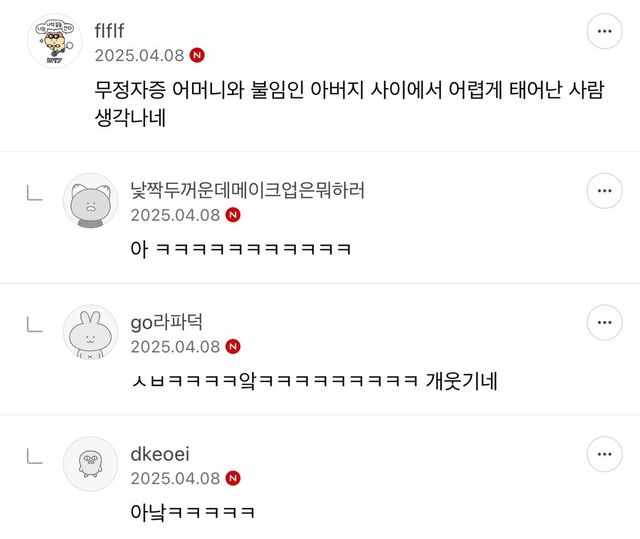This screenshot has height=539, width=640.
Task: Click the red N badge beside flflf's date
Action: [x=198, y=56]
